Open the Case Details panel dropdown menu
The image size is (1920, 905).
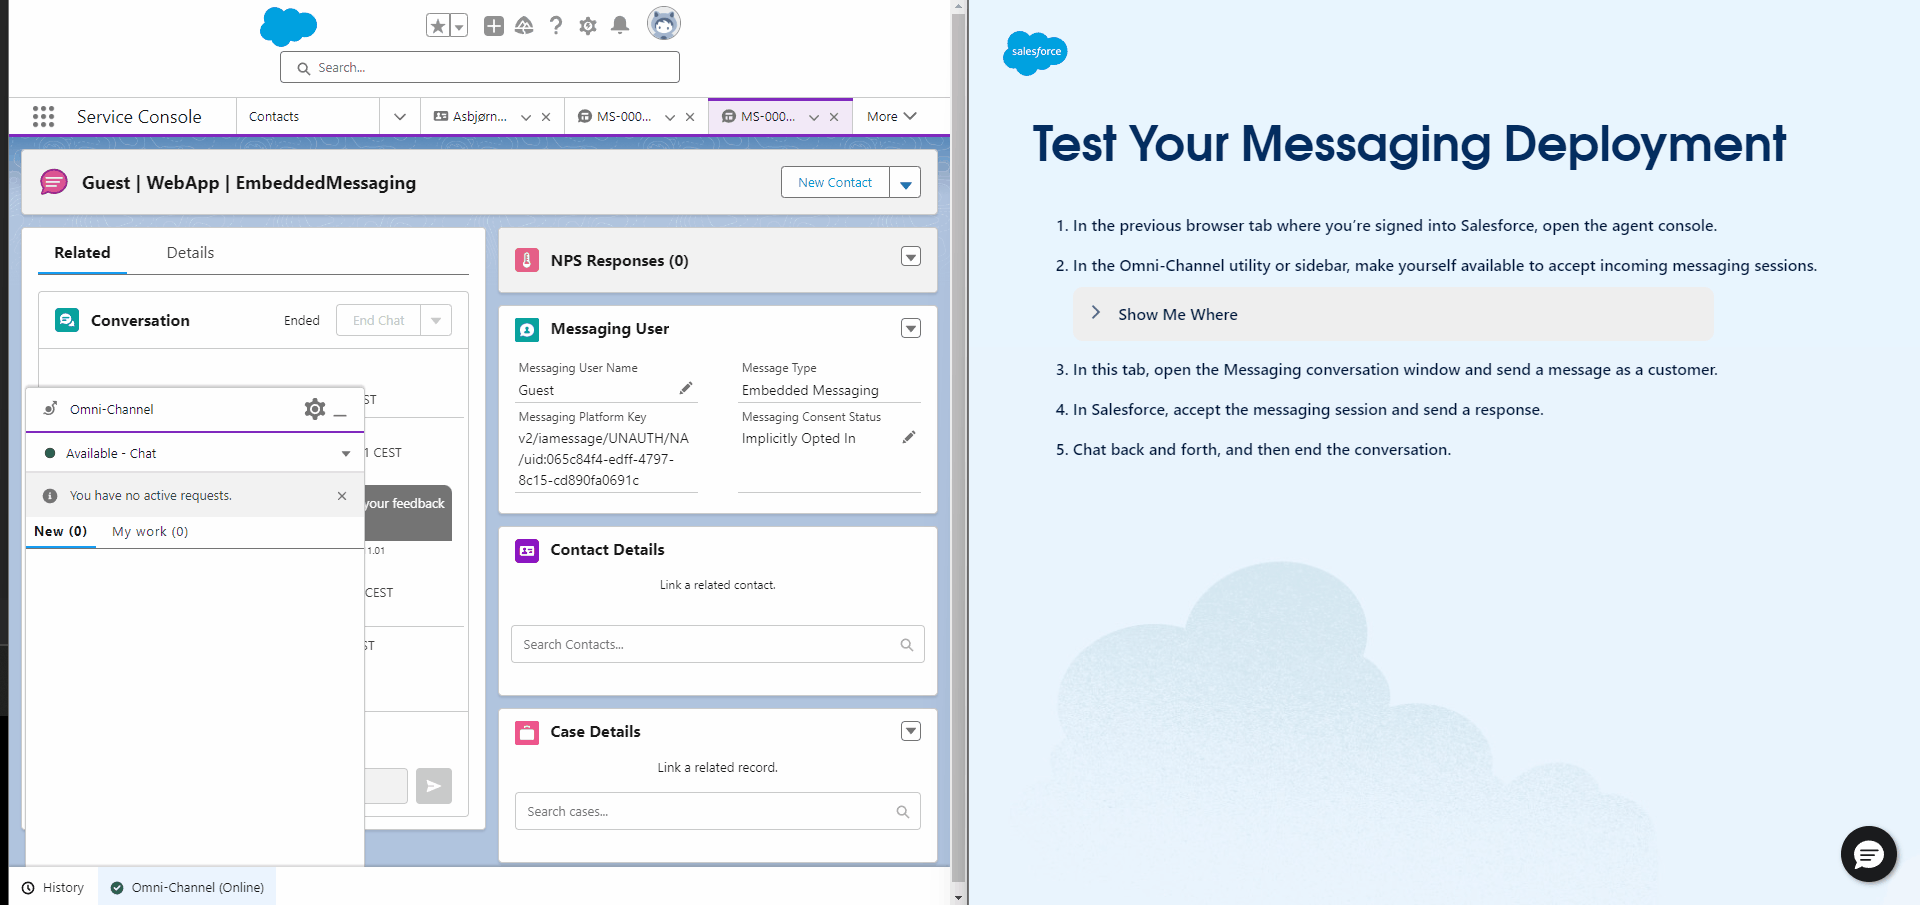(910, 731)
